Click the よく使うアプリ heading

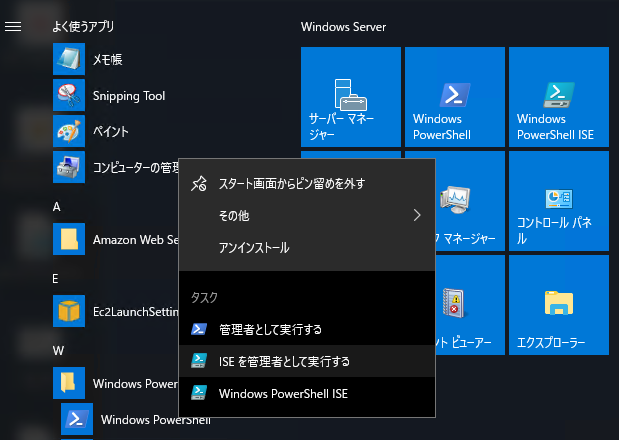[x=83, y=26]
